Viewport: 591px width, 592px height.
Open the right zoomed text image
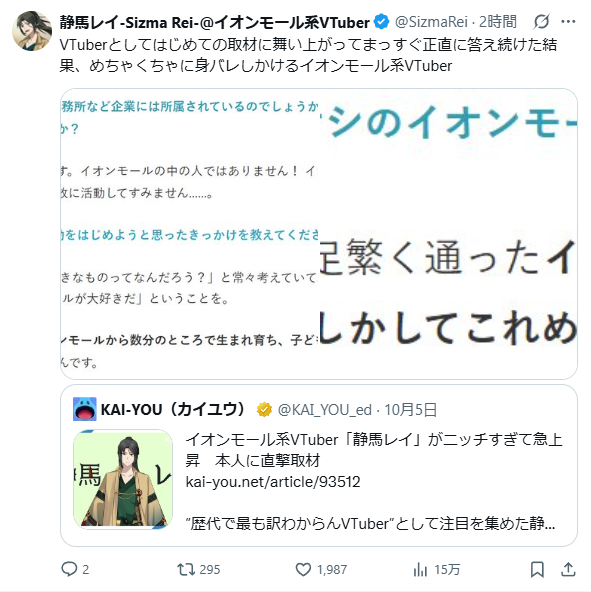(x=448, y=234)
